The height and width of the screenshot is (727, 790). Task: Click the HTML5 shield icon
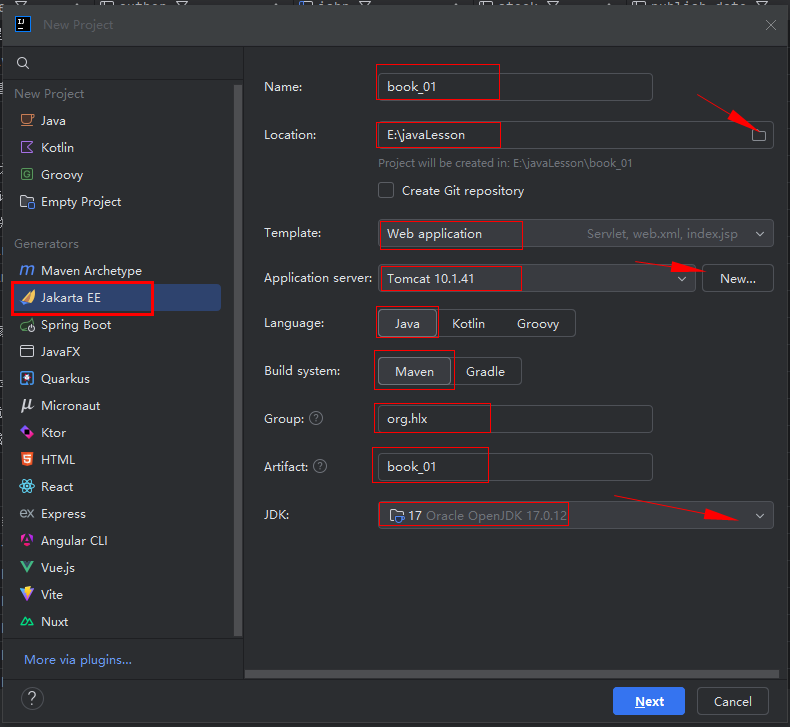[x=27, y=459]
